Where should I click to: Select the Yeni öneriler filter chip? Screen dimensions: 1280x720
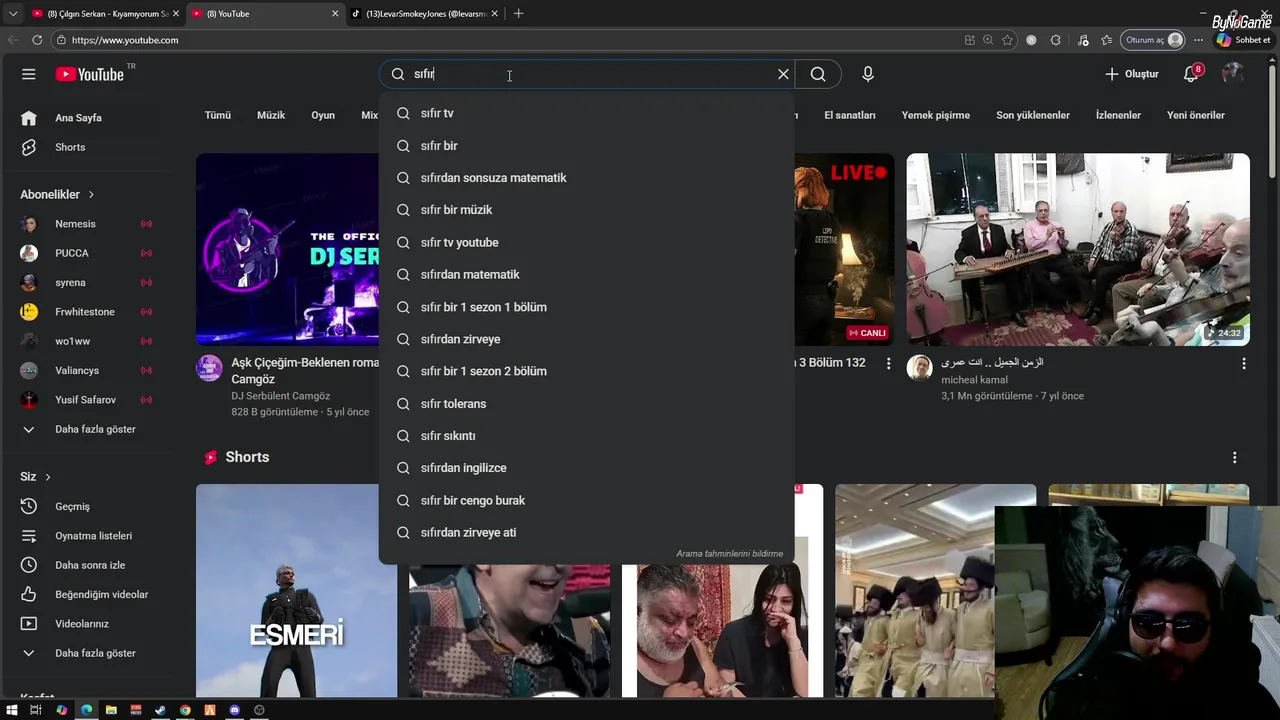(1196, 115)
